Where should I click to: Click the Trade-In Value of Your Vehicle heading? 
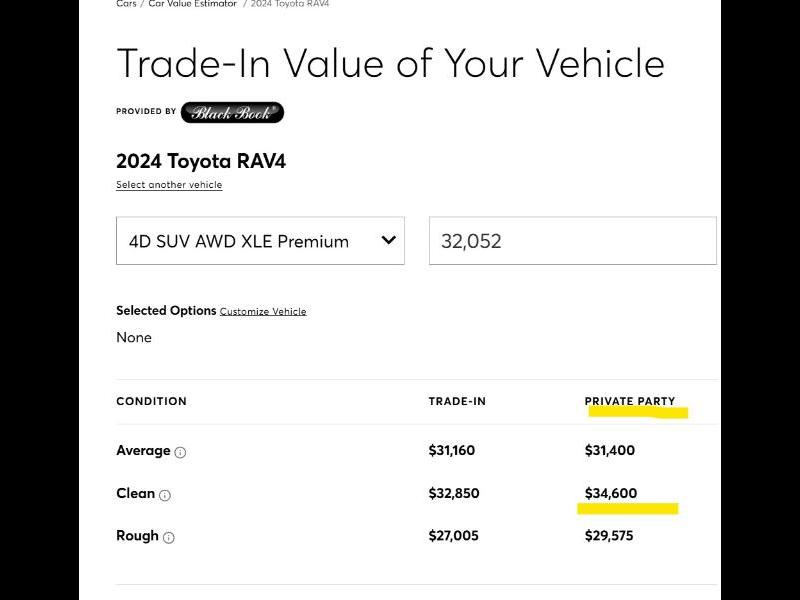click(x=390, y=63)
